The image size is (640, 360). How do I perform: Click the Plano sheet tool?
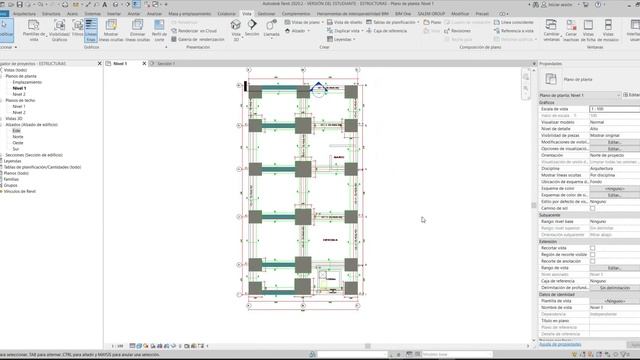coord(432,22)
